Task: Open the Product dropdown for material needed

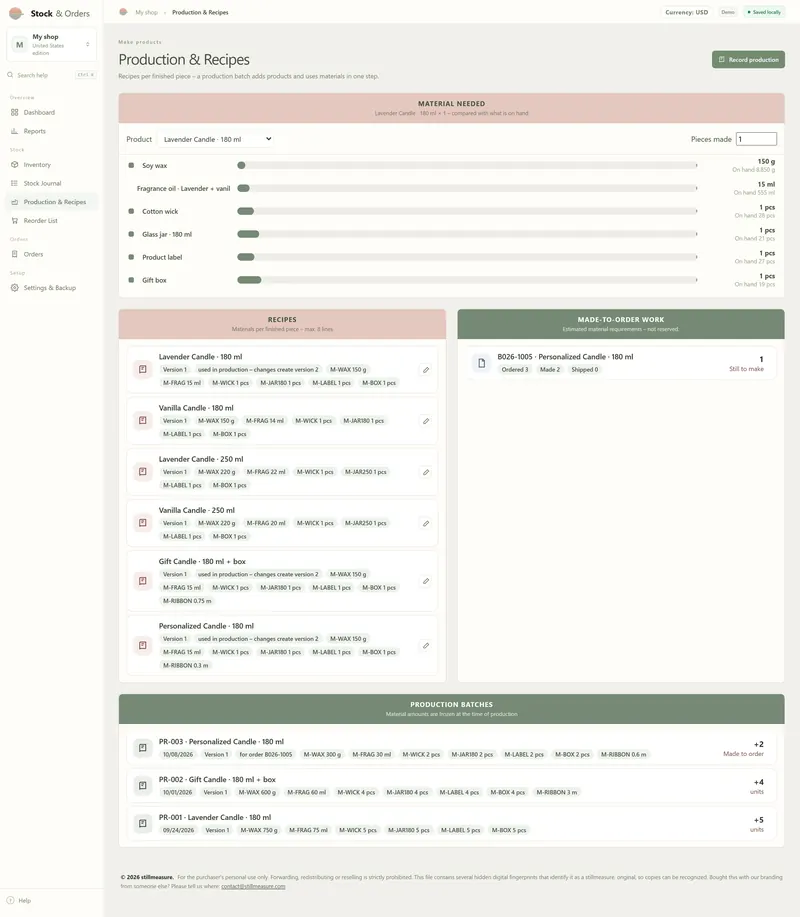Action: click(215, 139)
